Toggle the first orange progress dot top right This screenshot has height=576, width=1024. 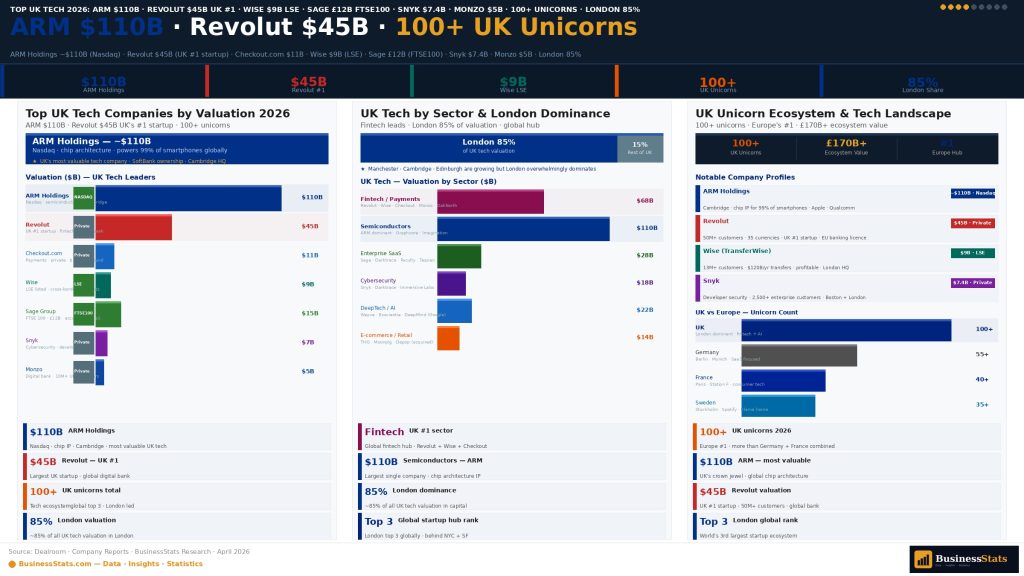943,7
